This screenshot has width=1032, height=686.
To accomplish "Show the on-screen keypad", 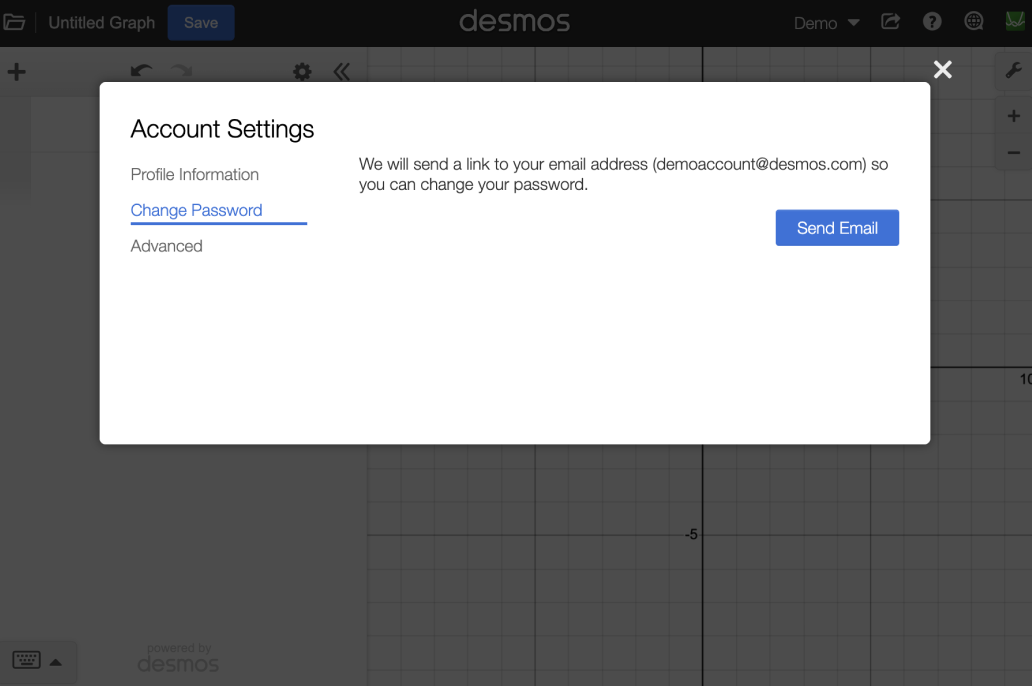I will [27, 660].
